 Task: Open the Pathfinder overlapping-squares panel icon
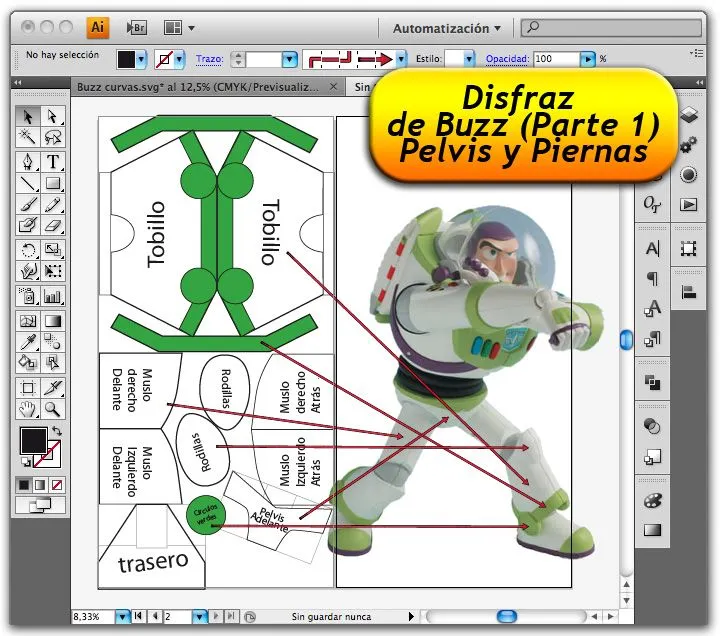coord(652,382)
